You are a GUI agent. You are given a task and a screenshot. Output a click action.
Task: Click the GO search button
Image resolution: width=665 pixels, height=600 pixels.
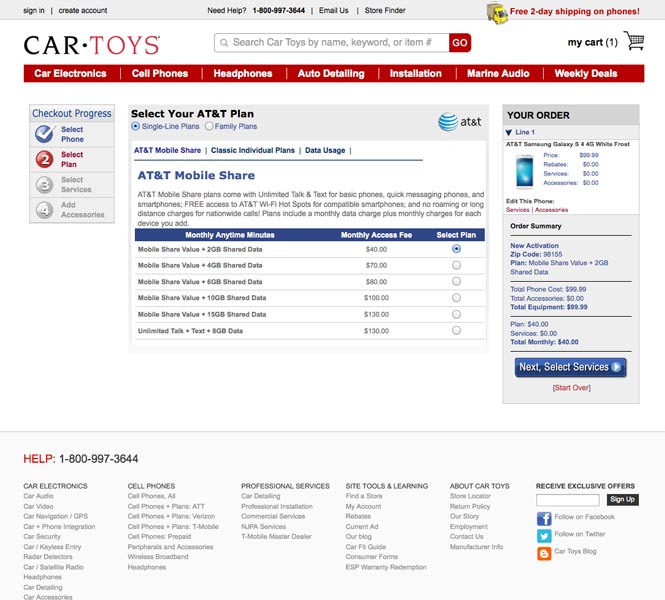coord(460,43)
